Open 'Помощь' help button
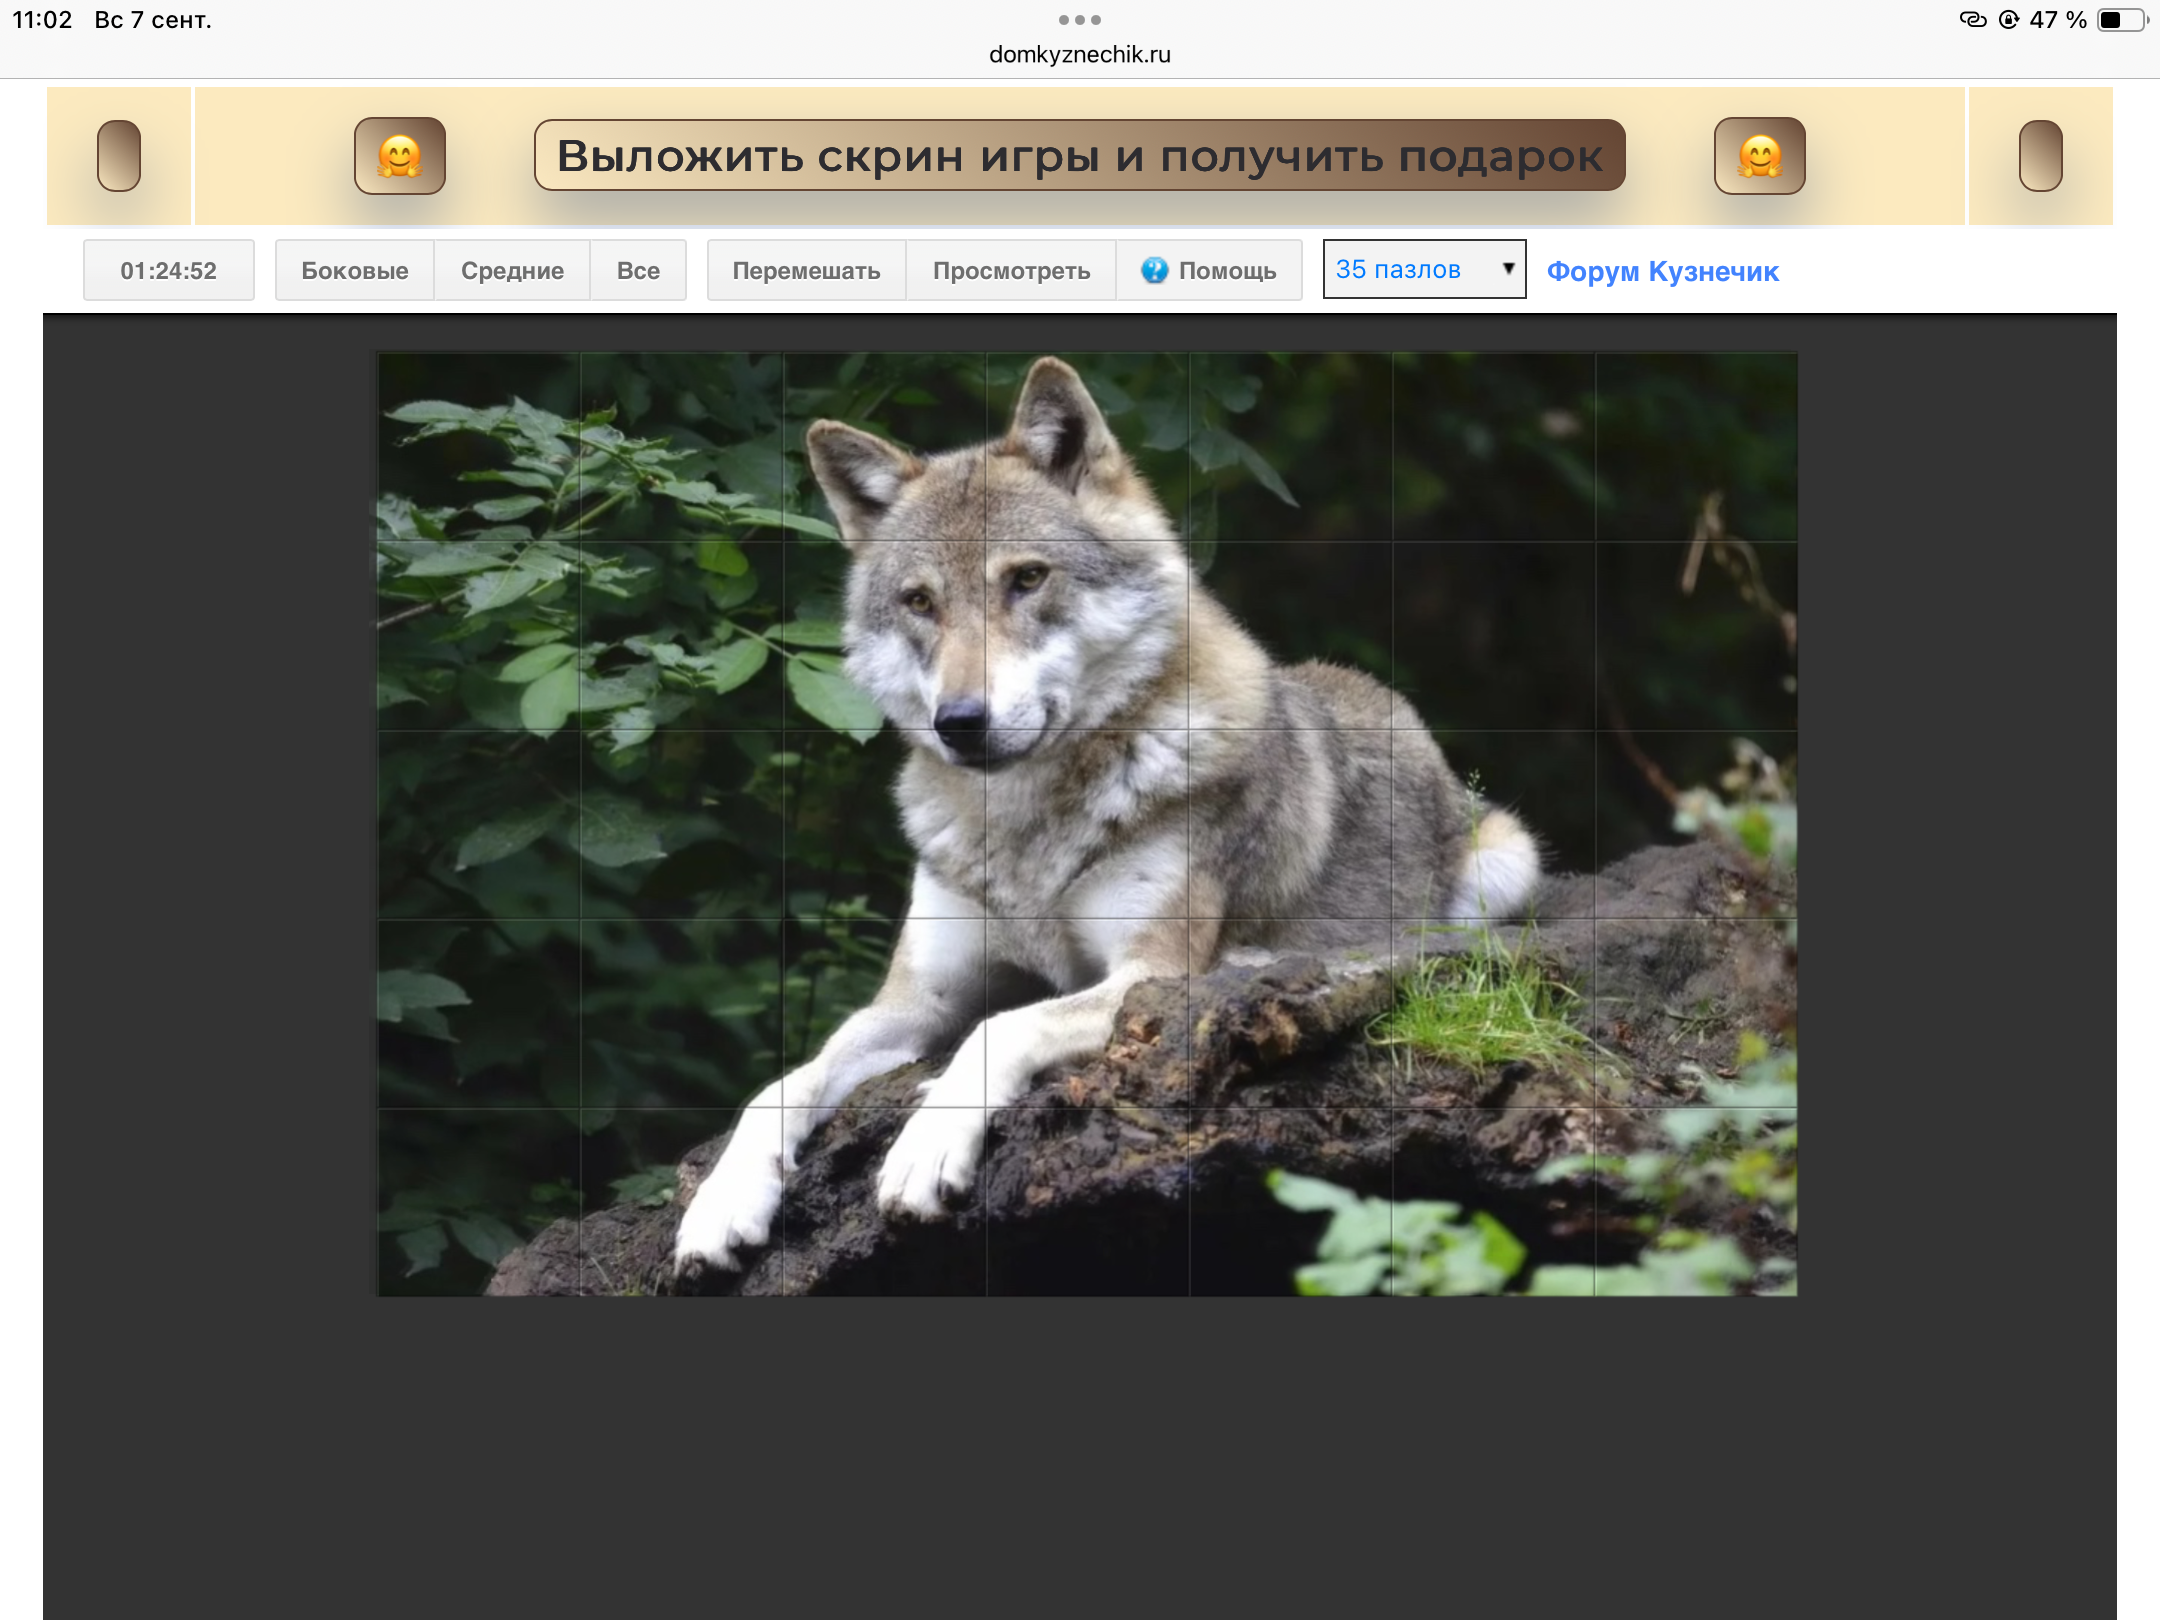This screenshot has height=1620, width=2160. pos(1209,270)
